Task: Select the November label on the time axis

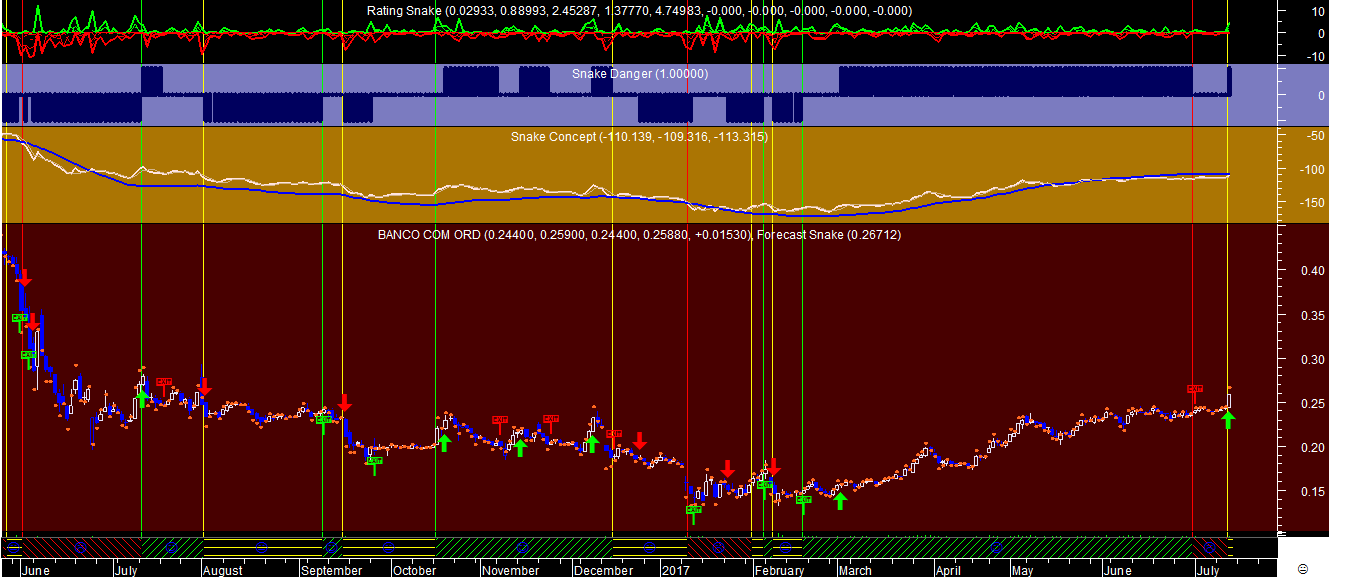Action: click(x=510, y=571)
